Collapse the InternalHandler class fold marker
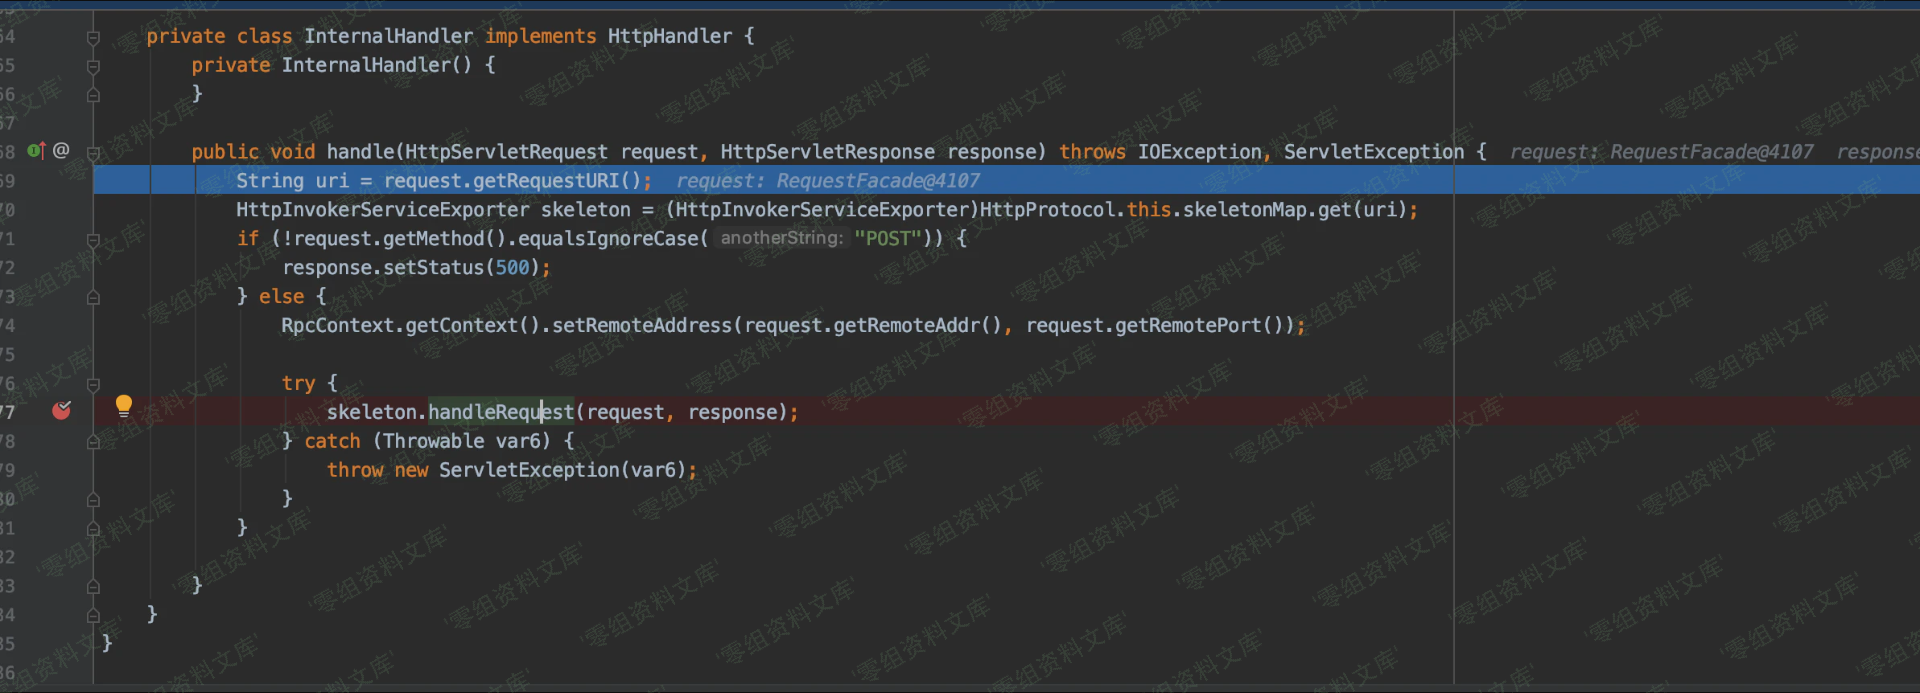The image size is (1920, 693). 93,37
